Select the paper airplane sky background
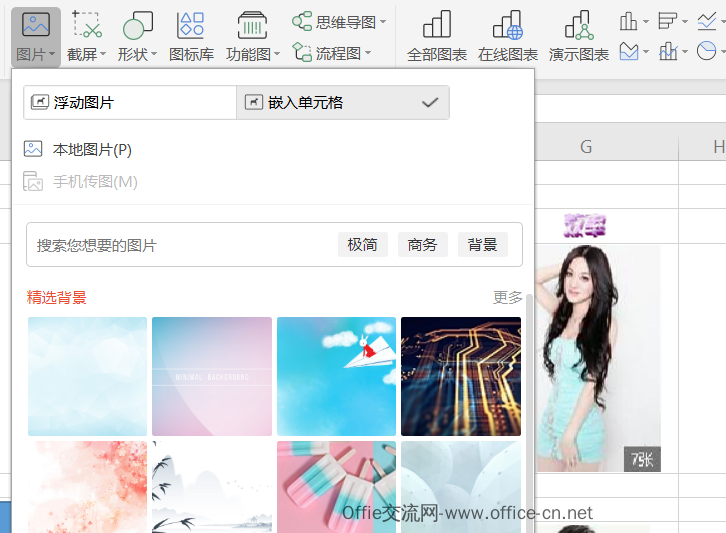This screenshot has width=726, height=533. pos(337,376)
